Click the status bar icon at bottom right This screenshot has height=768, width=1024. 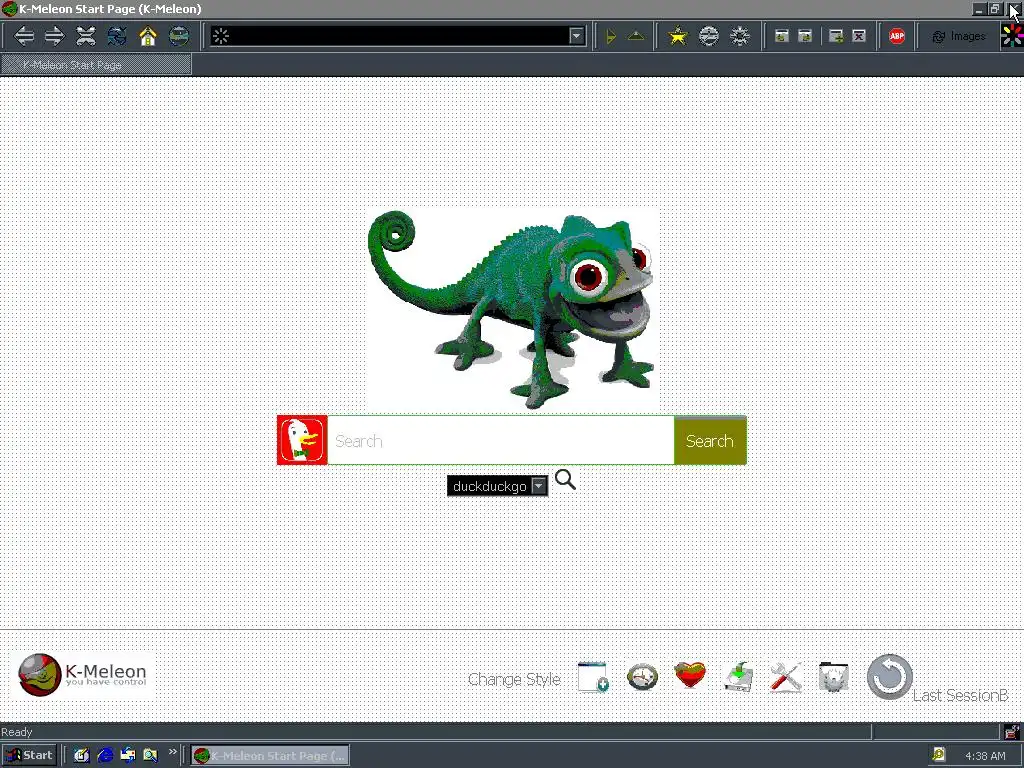coord(1012,731)
